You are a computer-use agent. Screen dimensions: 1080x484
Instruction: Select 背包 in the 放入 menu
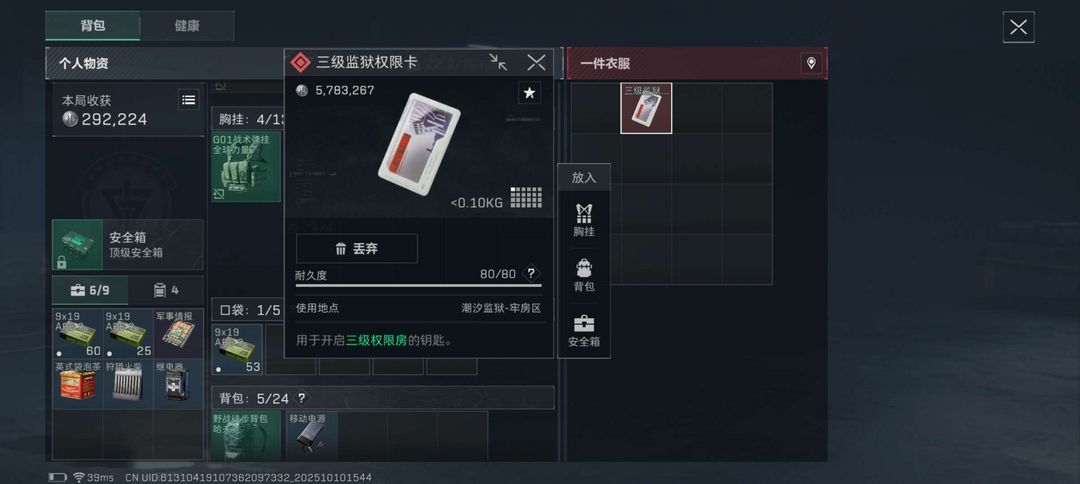click(583, 275)
